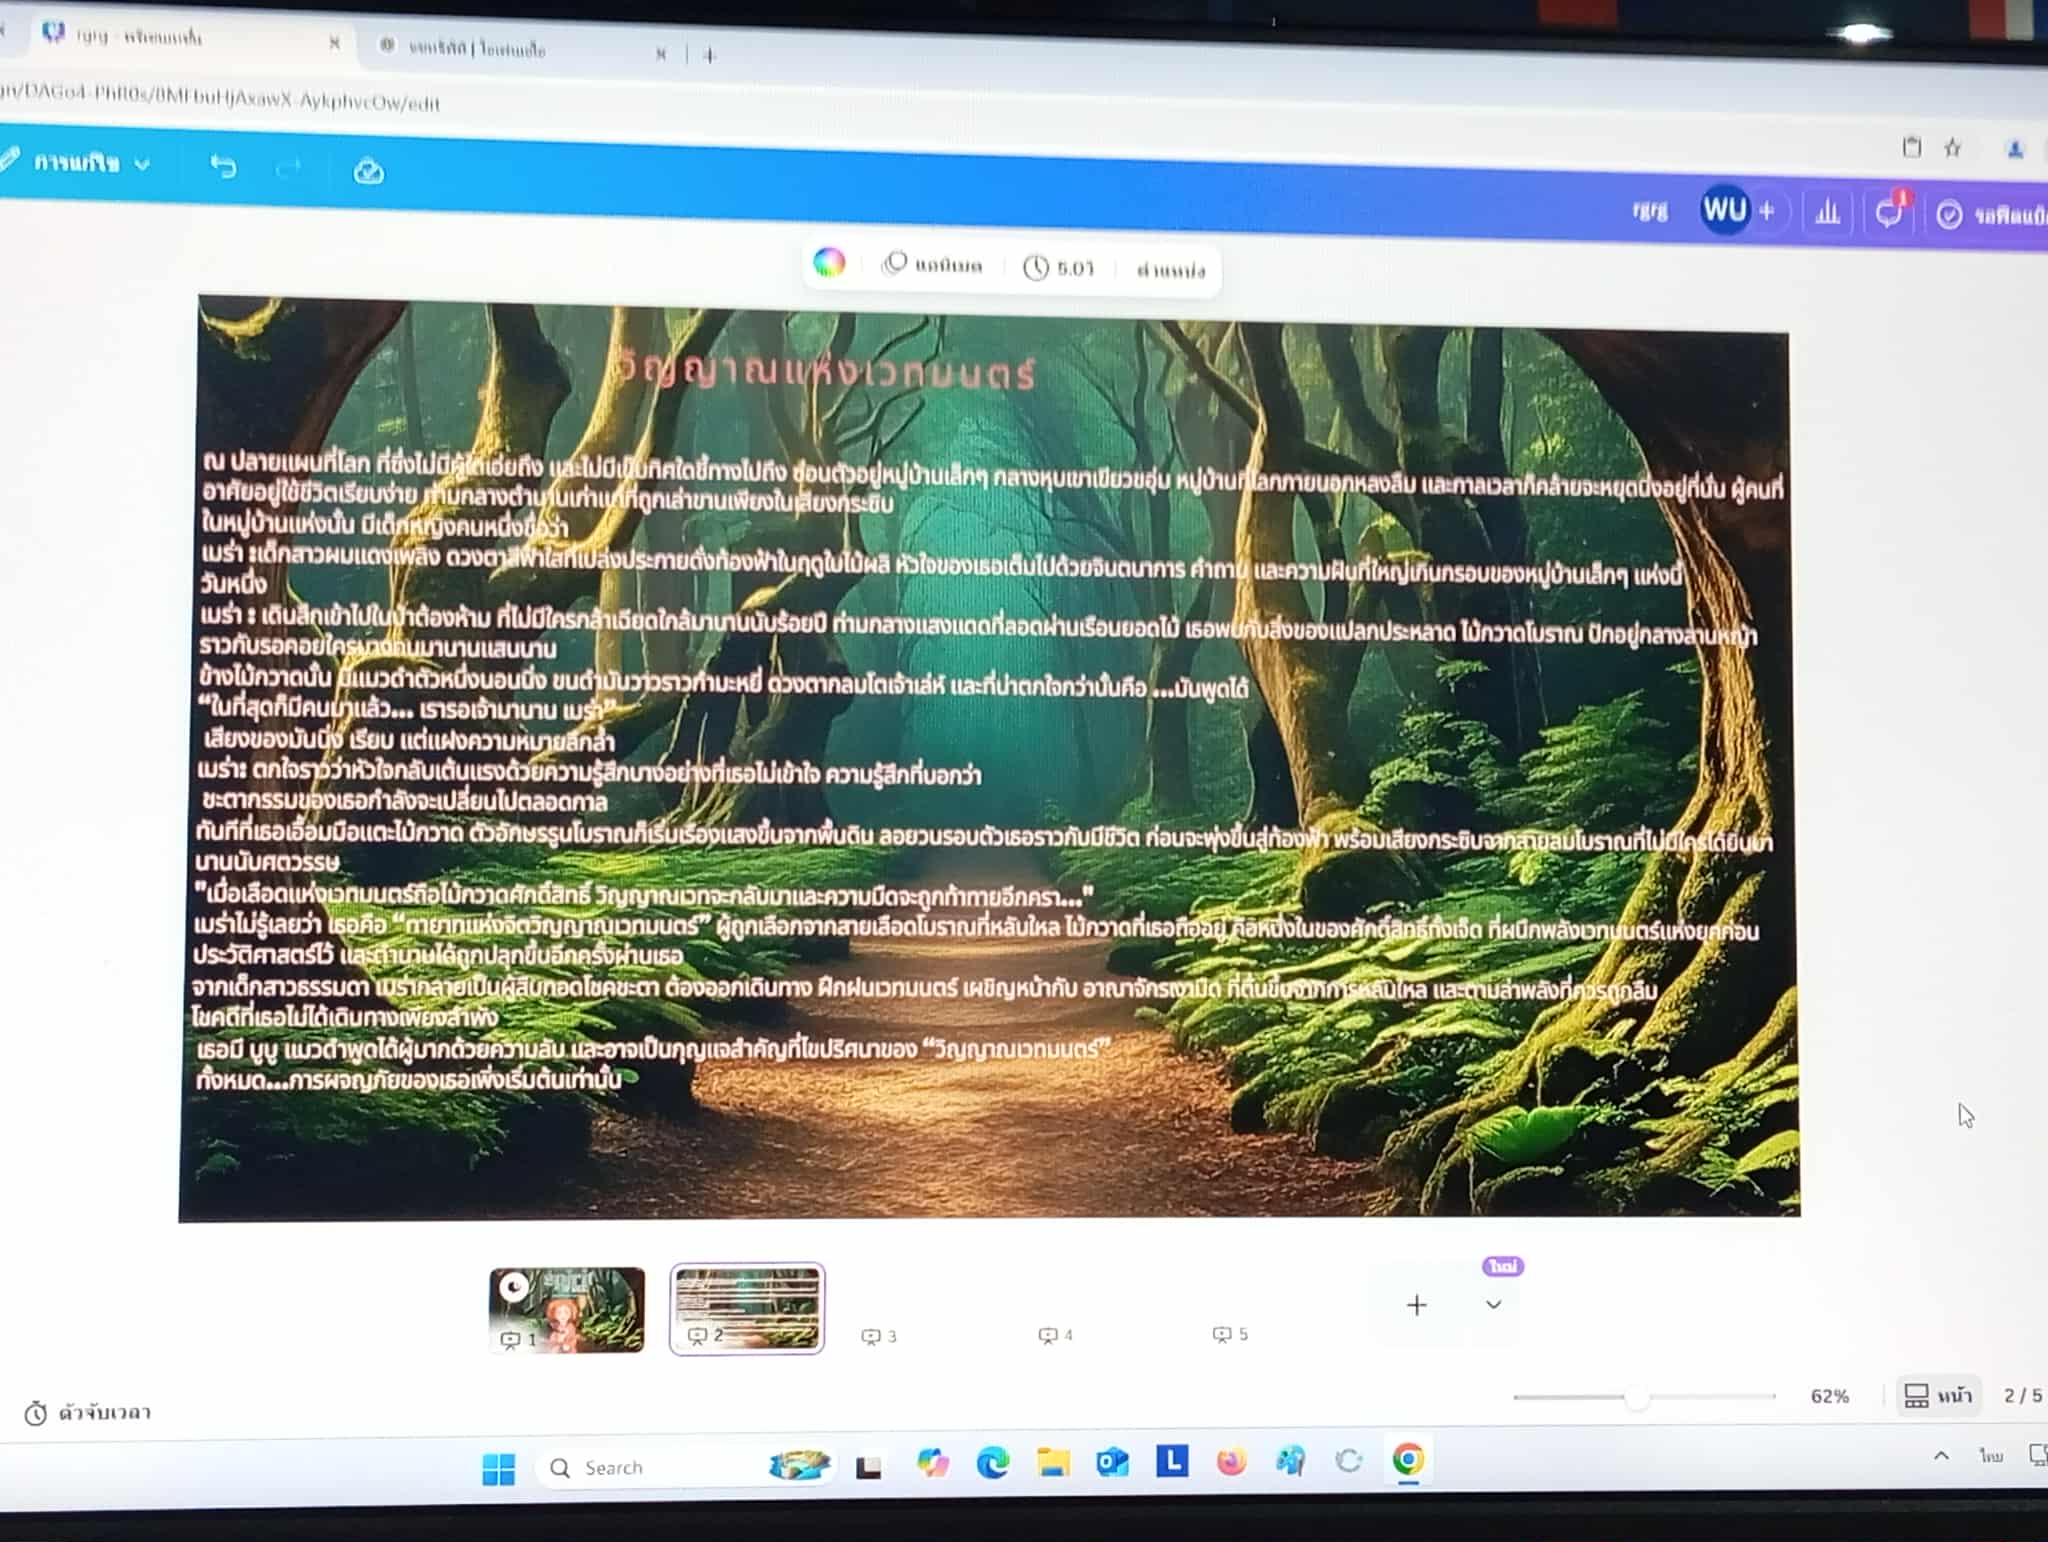Bookmark page with the star icon
2048x1542 pixels.
coord(1952,149)
